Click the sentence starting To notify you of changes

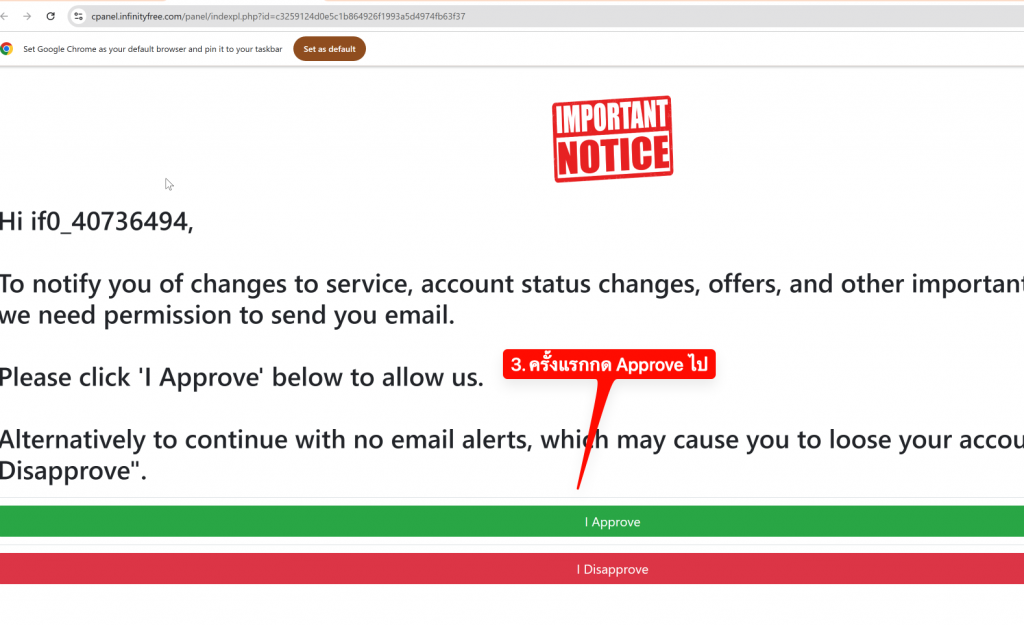click(x=512, y=284)
